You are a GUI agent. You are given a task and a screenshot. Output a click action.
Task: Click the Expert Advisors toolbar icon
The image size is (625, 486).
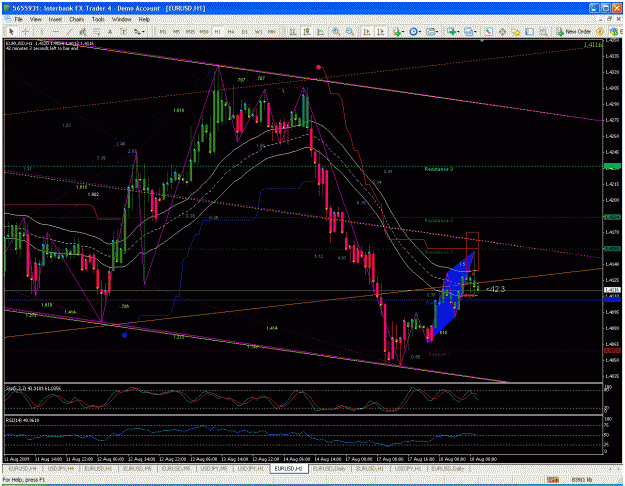click(616, 31)
